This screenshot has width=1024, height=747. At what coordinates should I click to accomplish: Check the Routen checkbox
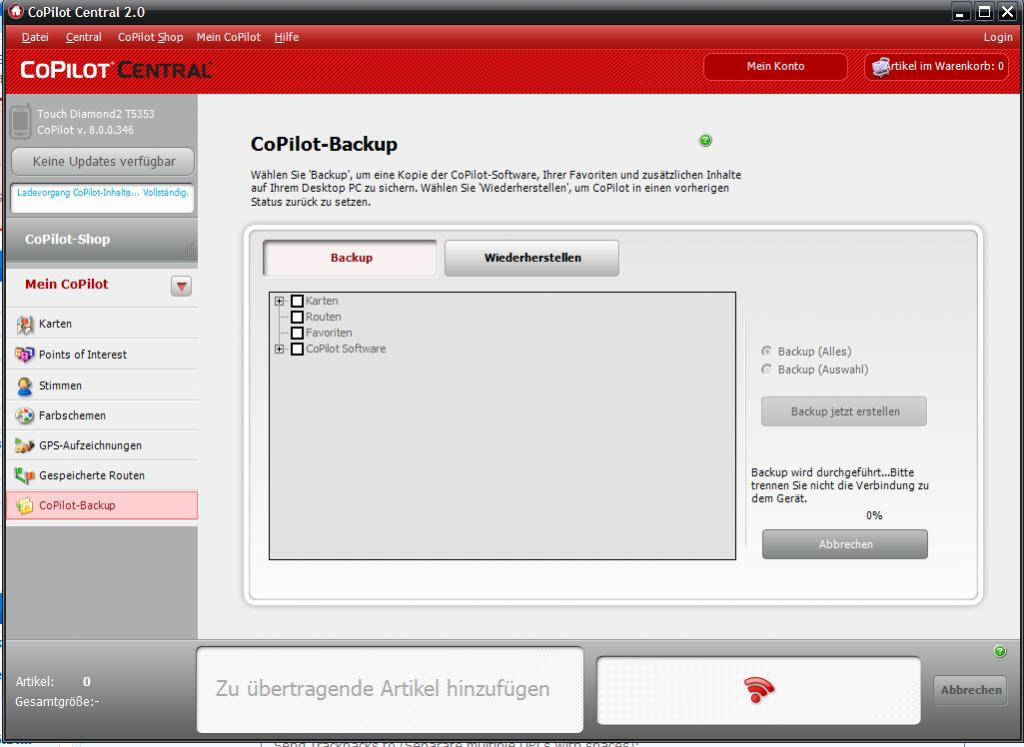coord(297,317)
